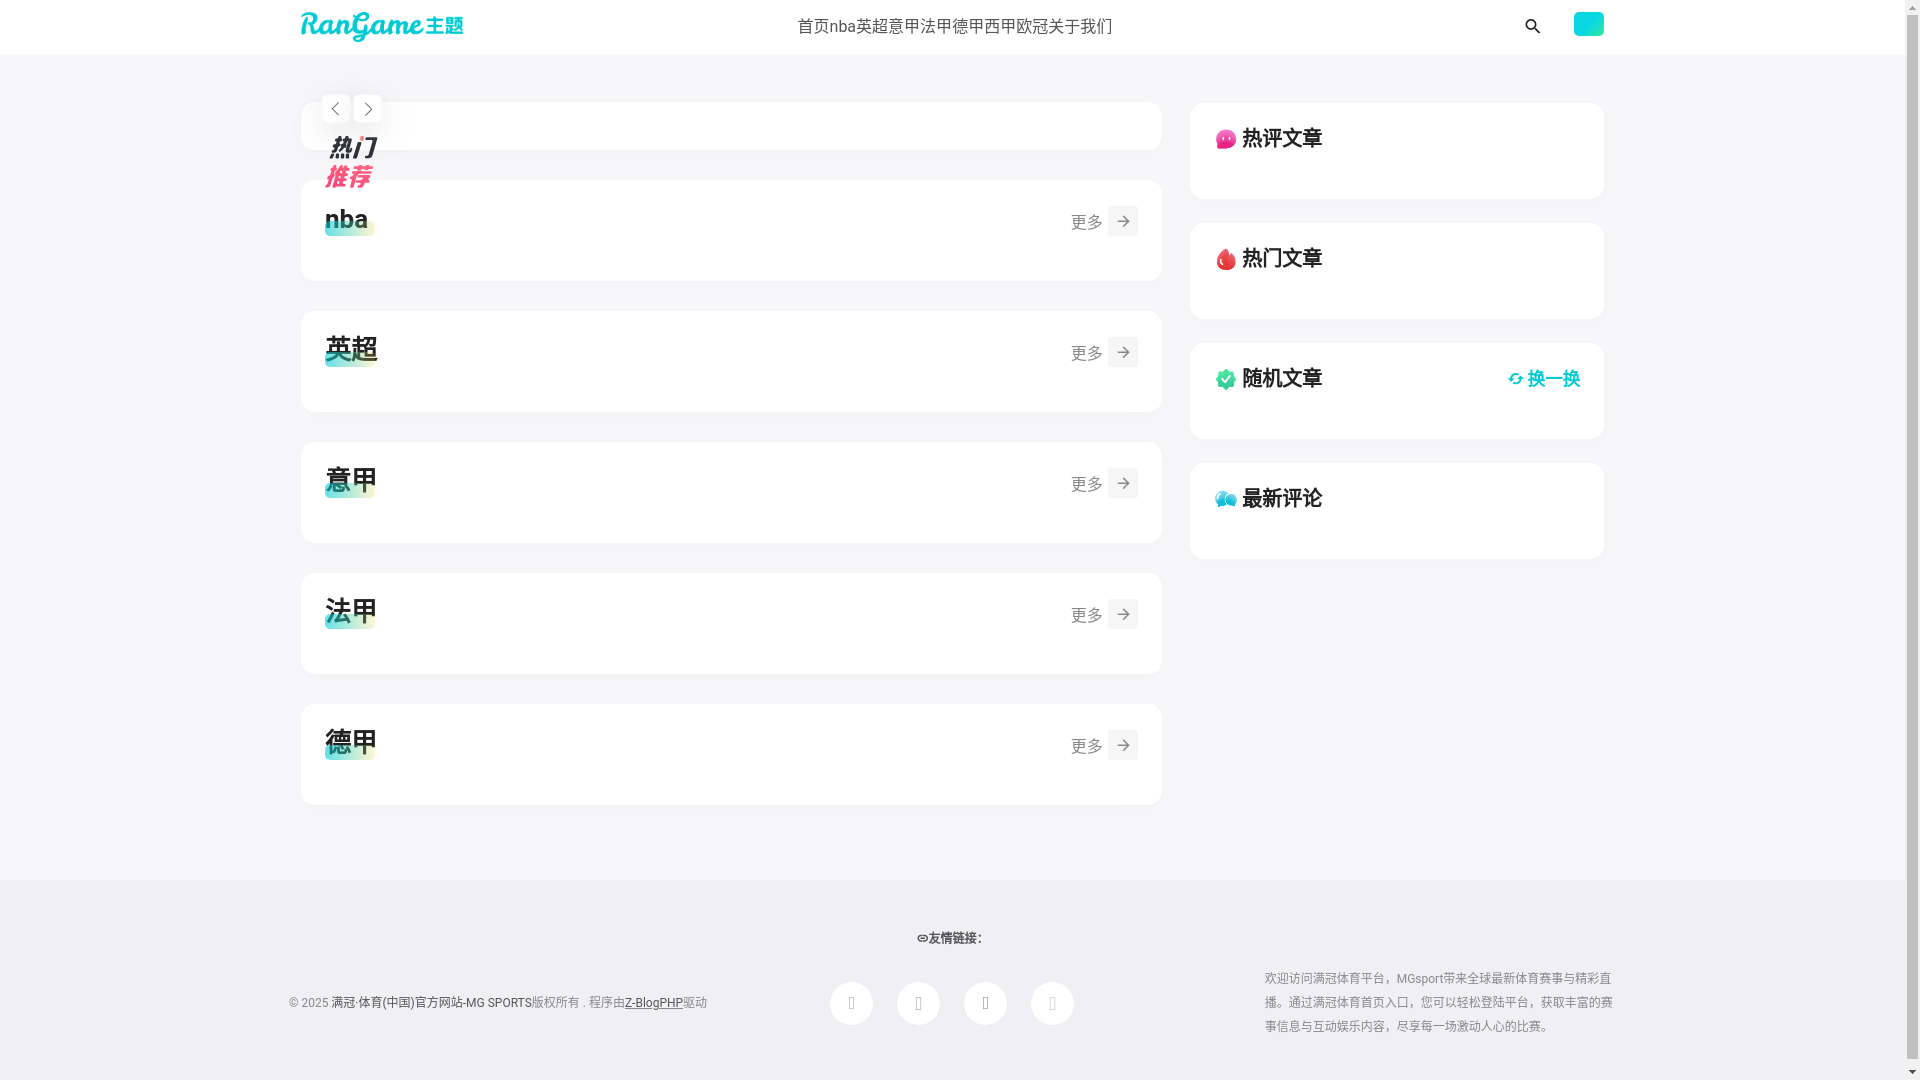Open the search magnifier icon
The width and height of the screenshot is (1920, 1080).
point(1532,27)
